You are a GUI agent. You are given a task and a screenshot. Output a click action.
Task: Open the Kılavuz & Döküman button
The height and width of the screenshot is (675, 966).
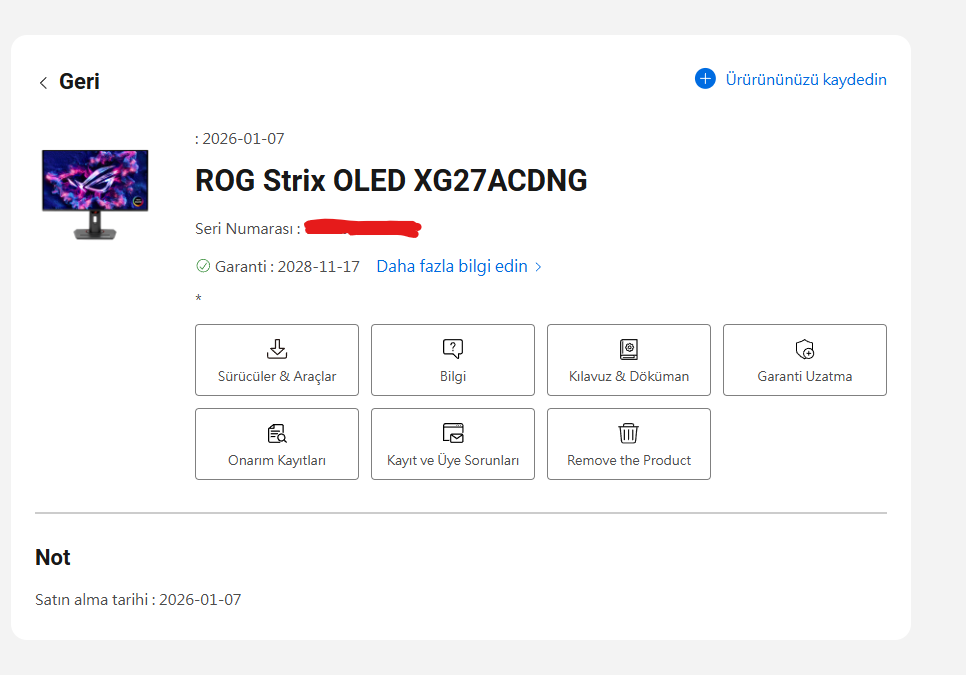(x=628, y=360)
